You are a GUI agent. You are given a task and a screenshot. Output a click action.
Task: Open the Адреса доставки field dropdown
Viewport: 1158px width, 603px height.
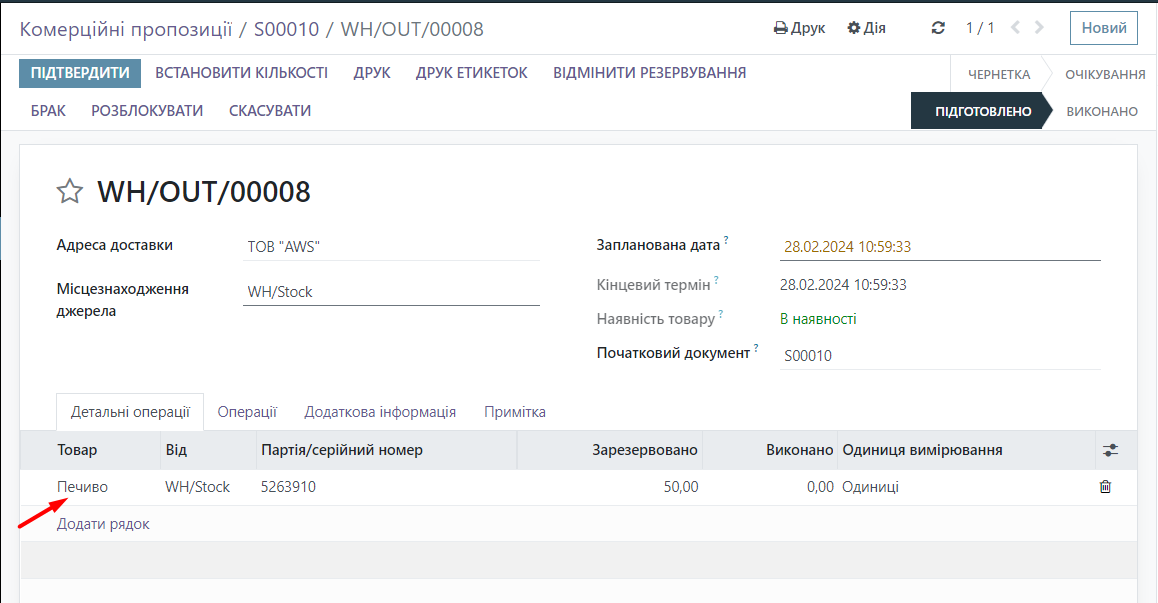point(390,247)
